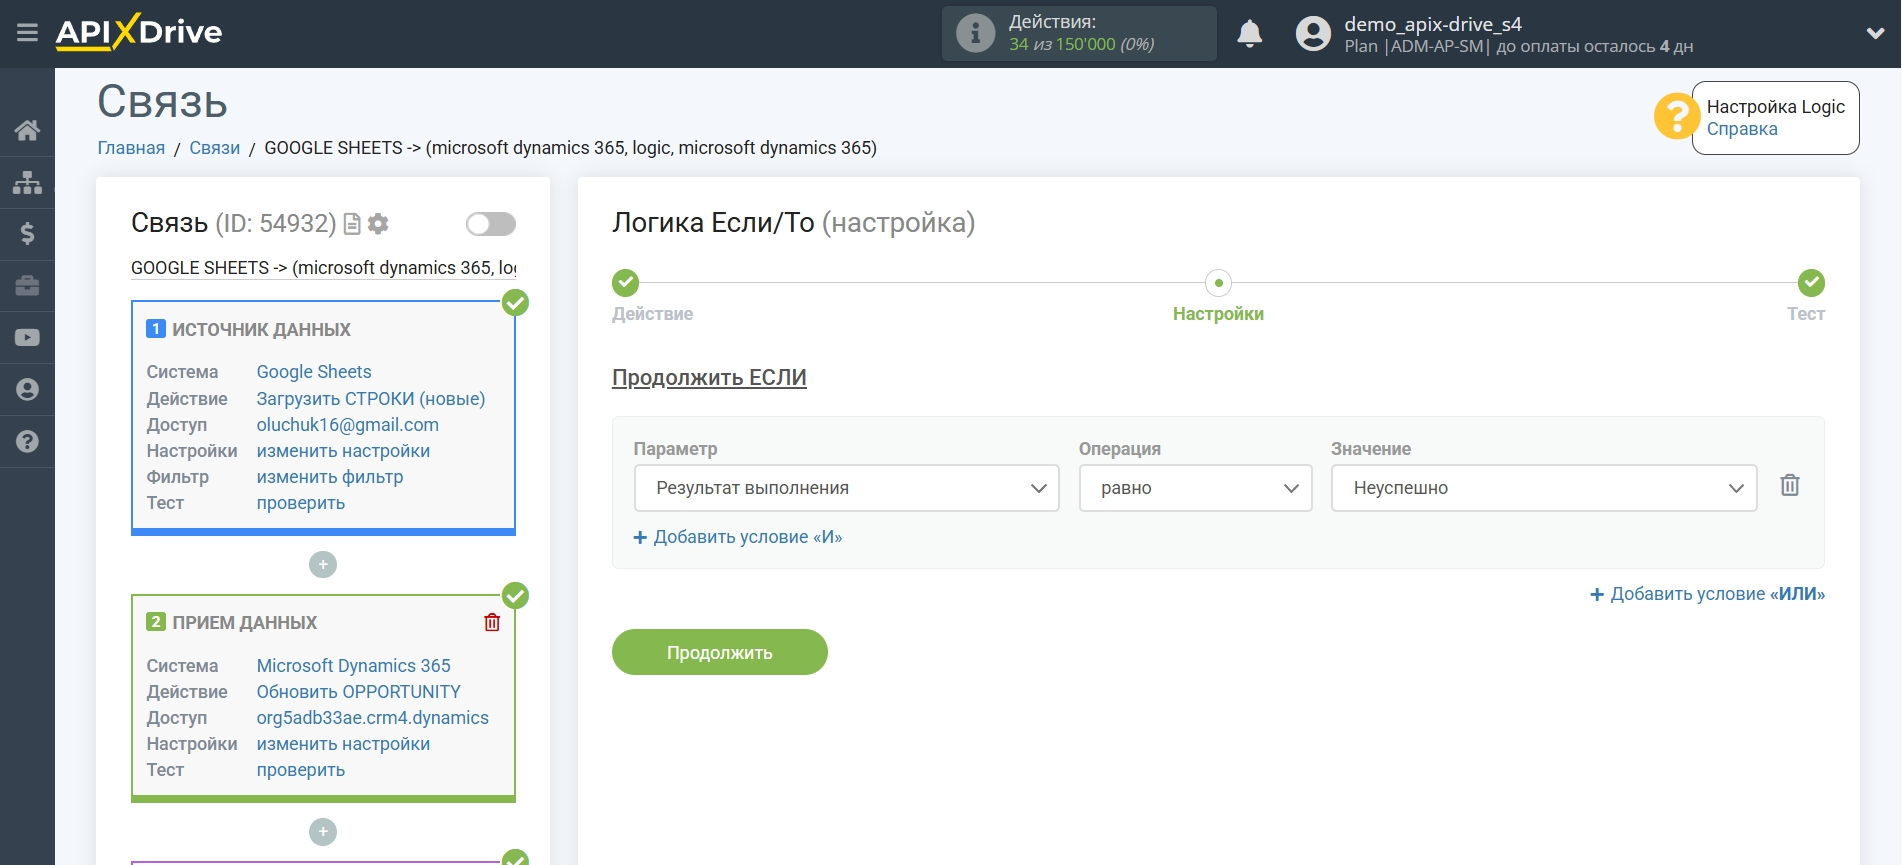The width and height of the screenshot is (1902, 865).
Task: Open profile sidebar icon
Action: tap(27, 389)
